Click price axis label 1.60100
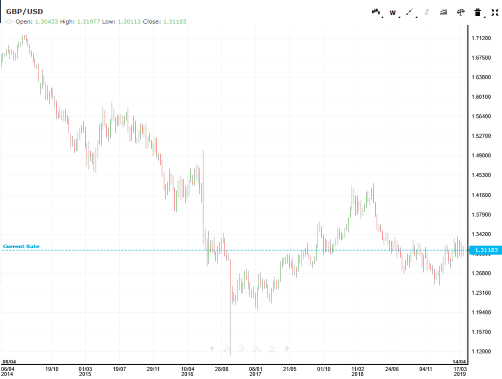The width and height of the screenshot is (502, 379). [481, 97]
